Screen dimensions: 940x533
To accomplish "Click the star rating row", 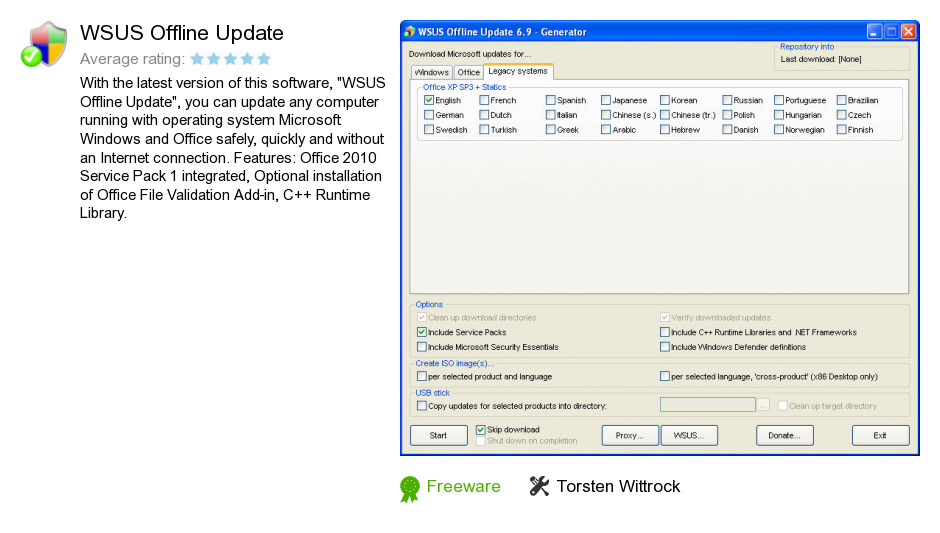I will 231,59.
